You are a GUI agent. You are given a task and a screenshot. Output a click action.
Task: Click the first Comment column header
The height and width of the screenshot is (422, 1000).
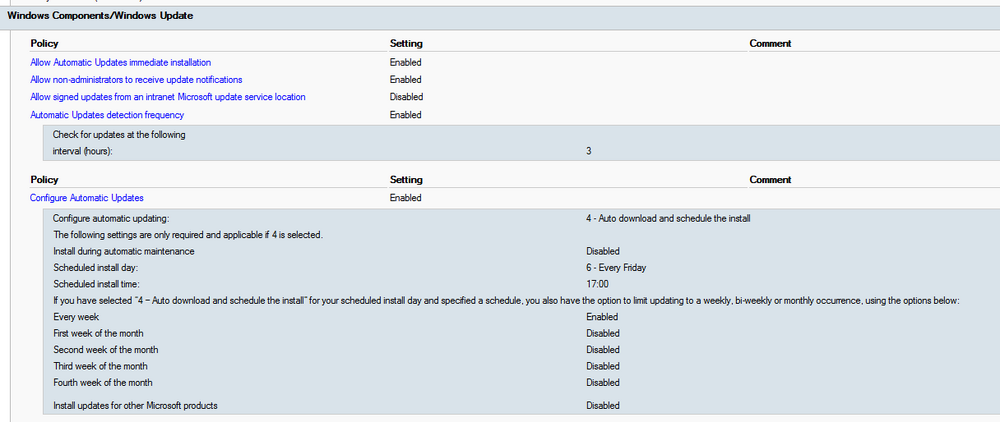[x=770, y=43]
